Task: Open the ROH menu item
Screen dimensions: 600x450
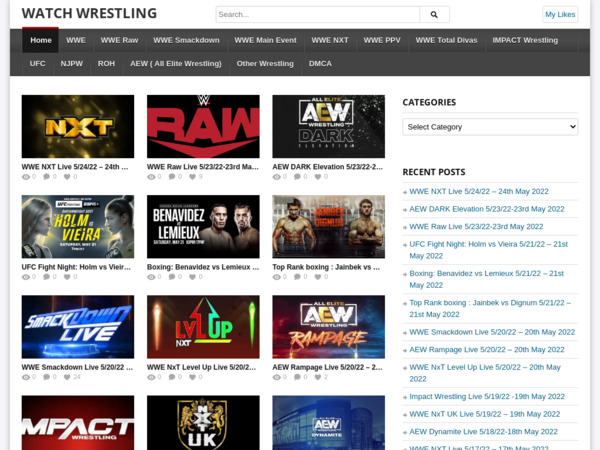Action: [x=106, y=64]
